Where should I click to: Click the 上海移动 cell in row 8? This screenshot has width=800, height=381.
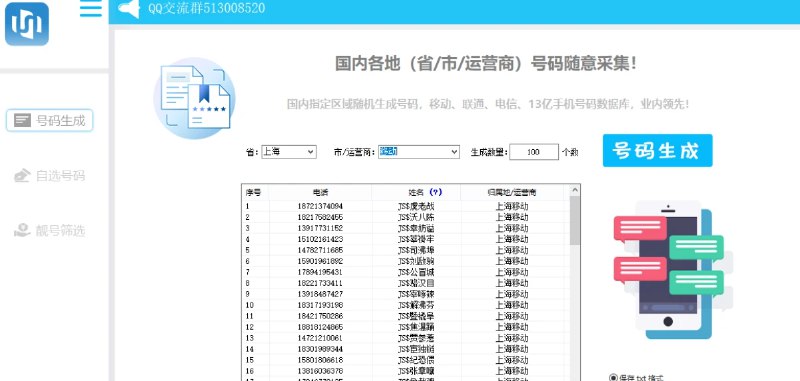tap(512, 283)
